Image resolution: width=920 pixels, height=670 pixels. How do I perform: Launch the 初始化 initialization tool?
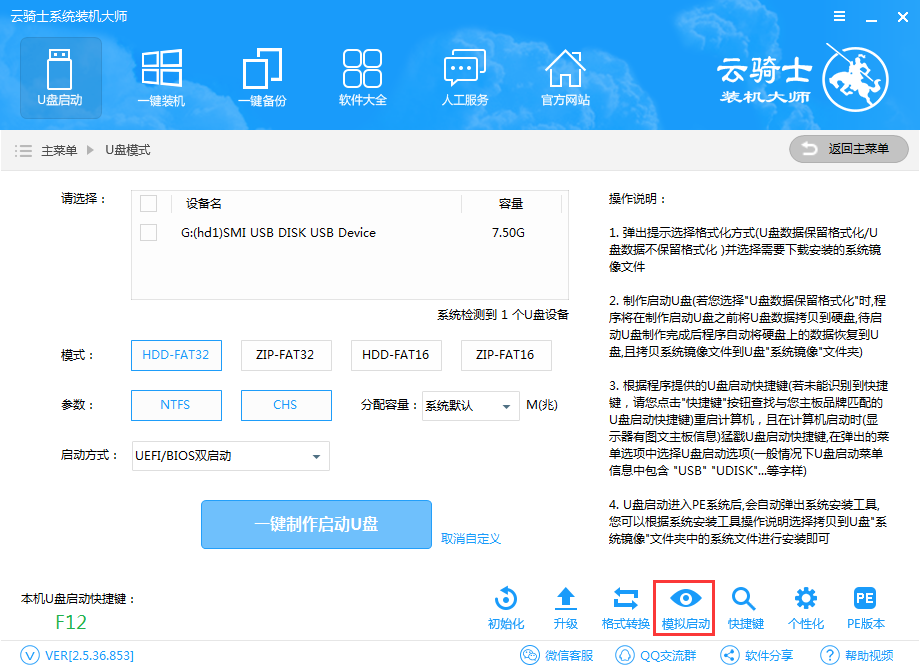coord(505,606)
